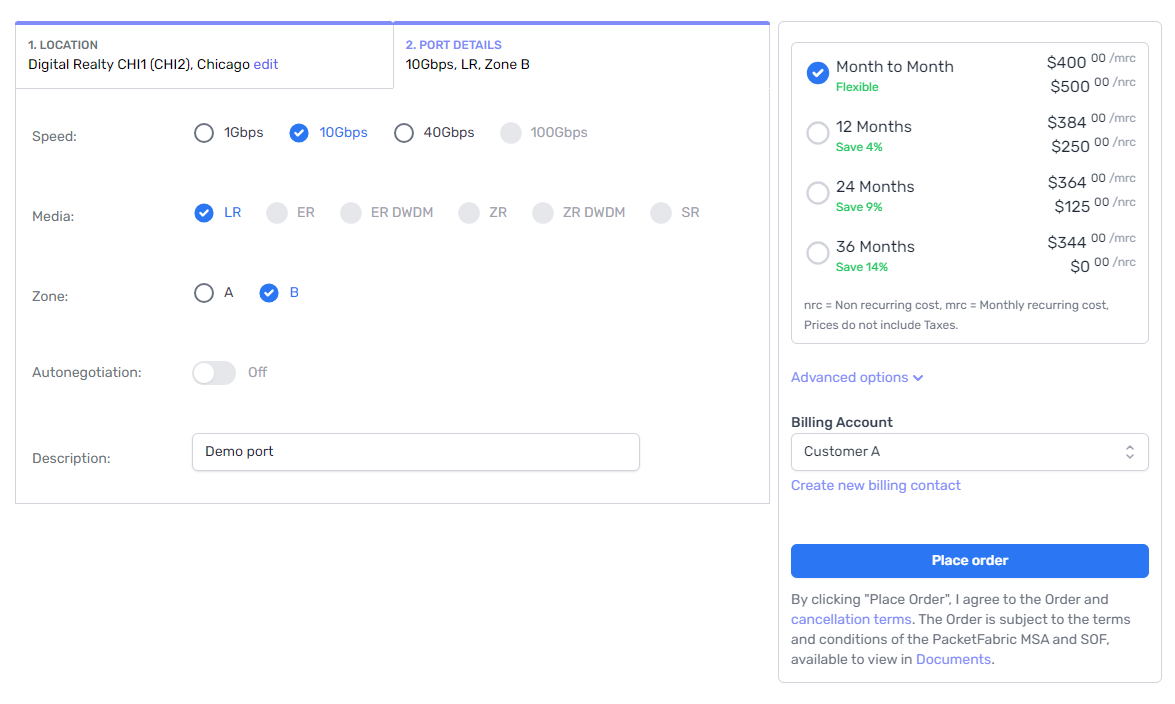Click edit next to the Chicago location
The image size is (1175, 704).
point(266,65)
